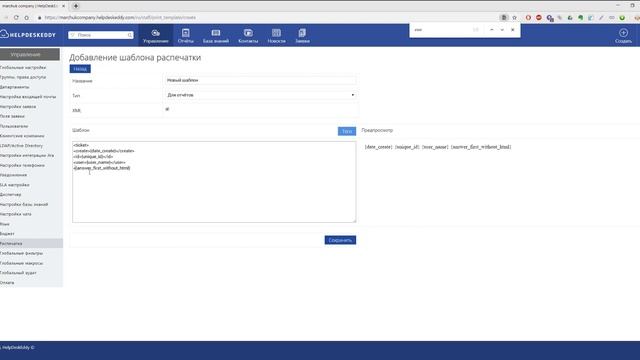Click the red adblock extension icon
The width and height of the screenshot is (640, 360).
(539, 18)
